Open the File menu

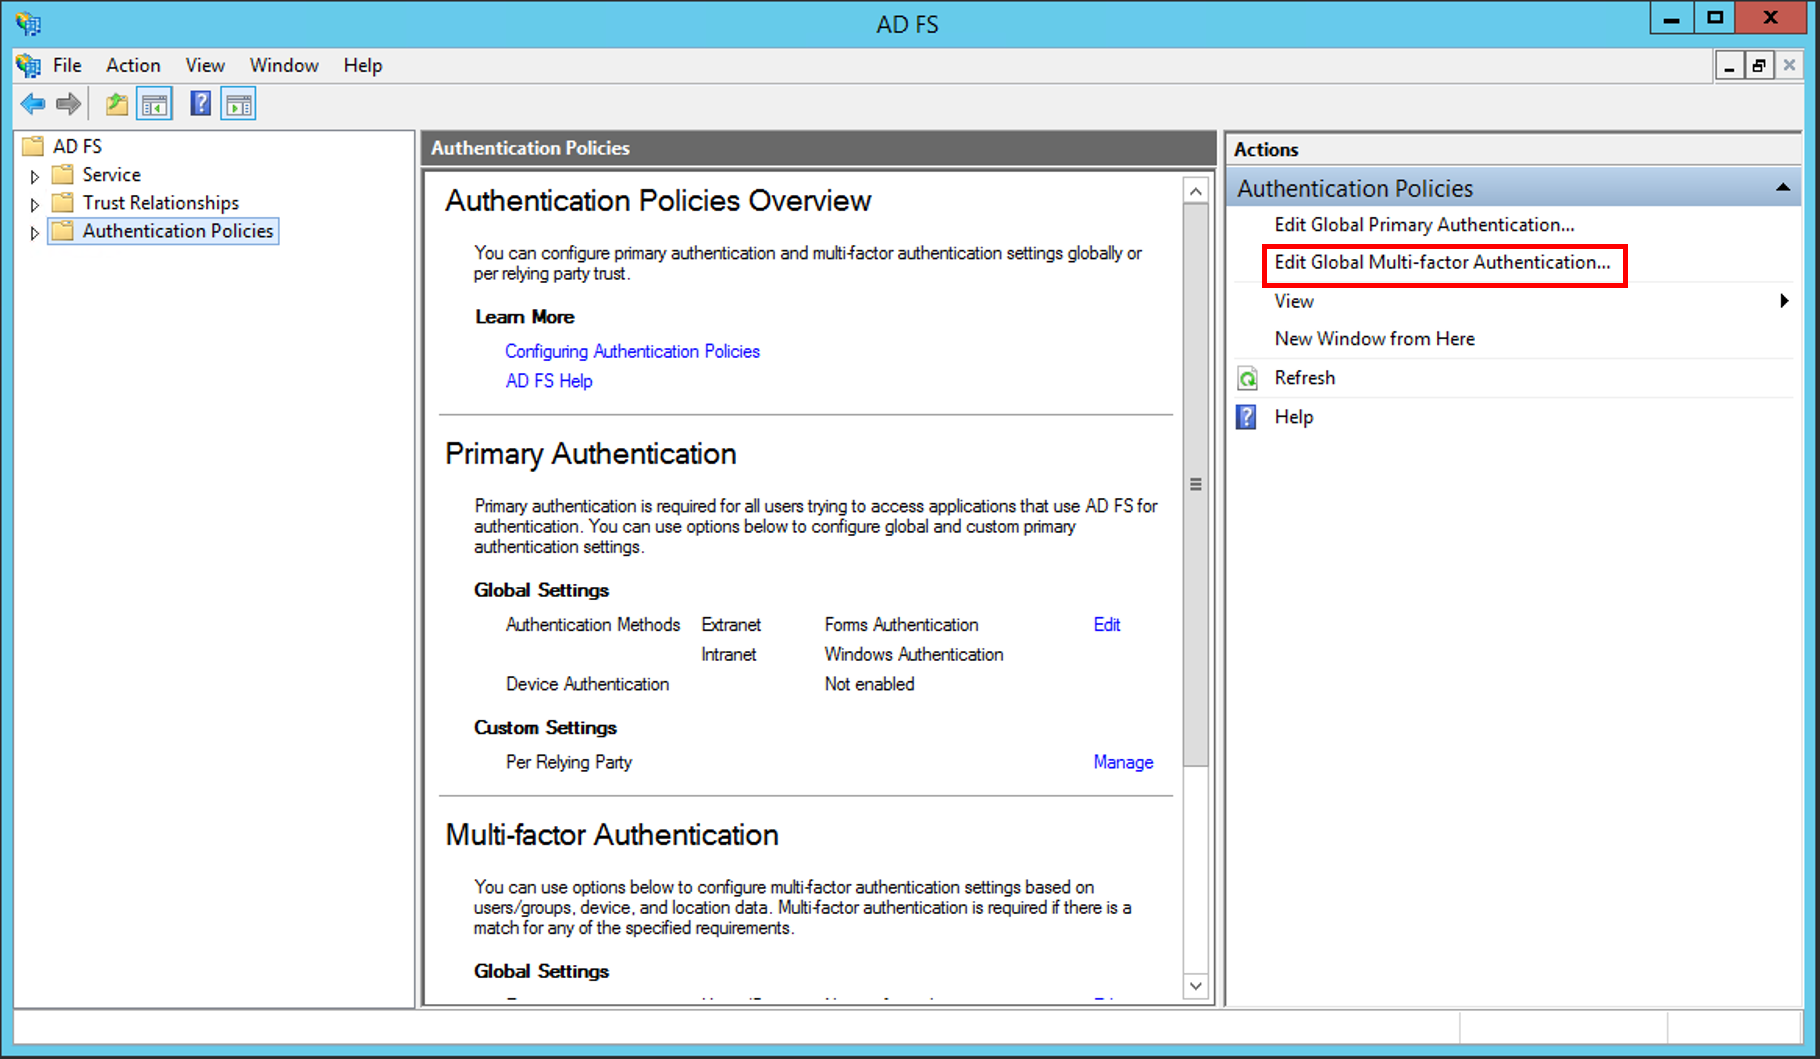click(67, 65)
